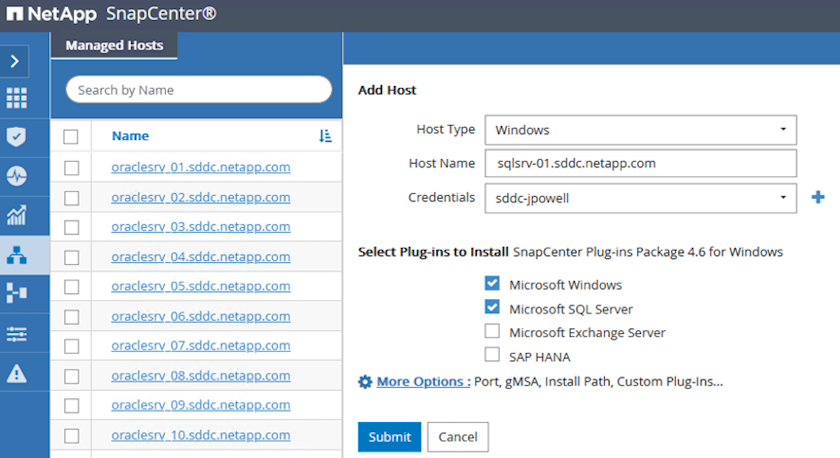Uncheck the Microsoft SQL Server plug-in
Screen dimensions: 840x458
492,308
